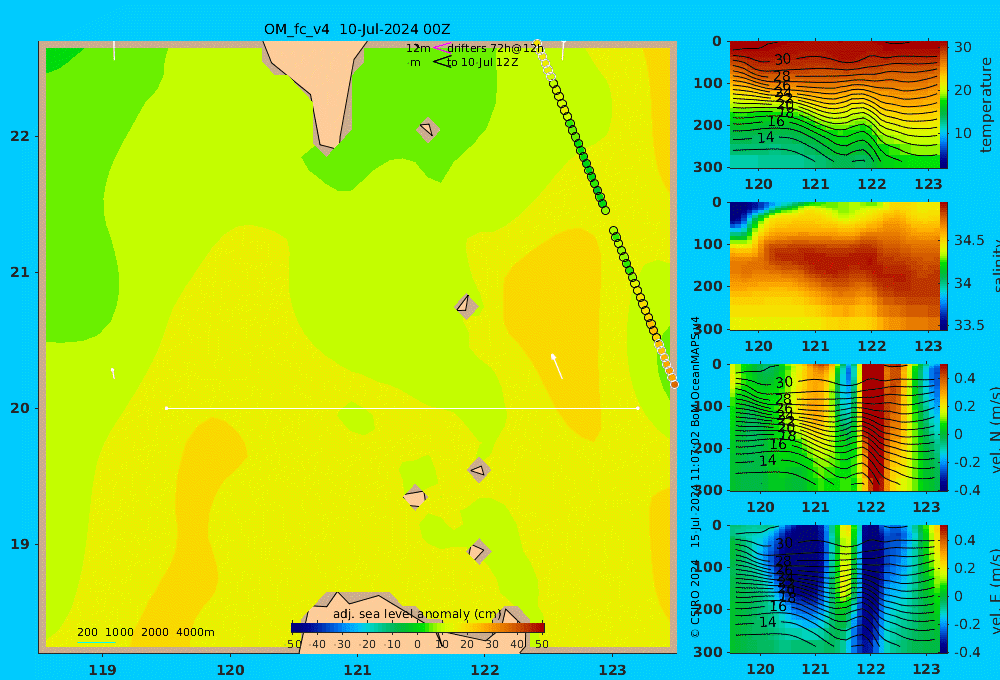Click the '200 1000 2000 4000m' depth legend
This screenshot has width=1000, height=680.
(146, 632)
